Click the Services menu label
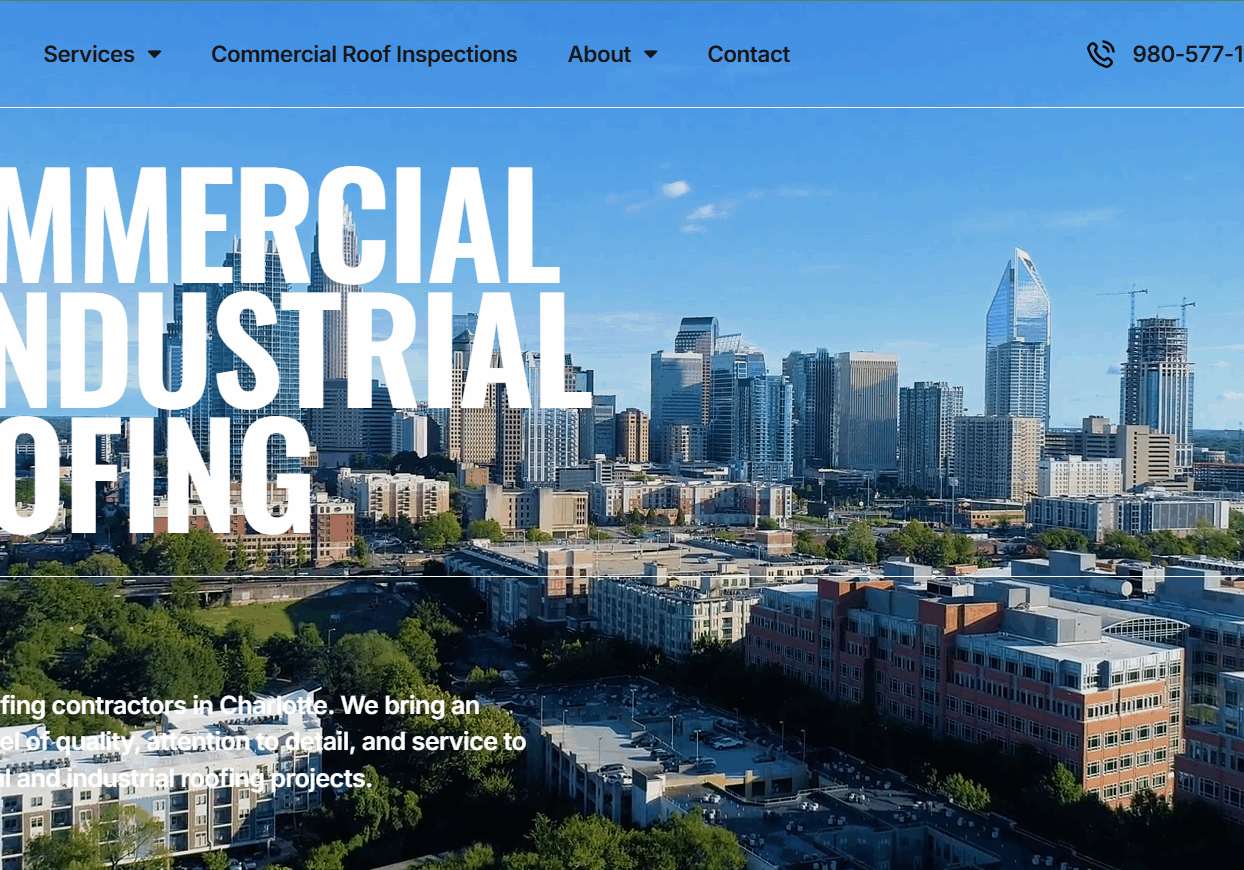The height and width of the screenshot is (870, 1244). click(x=89, y=55)
